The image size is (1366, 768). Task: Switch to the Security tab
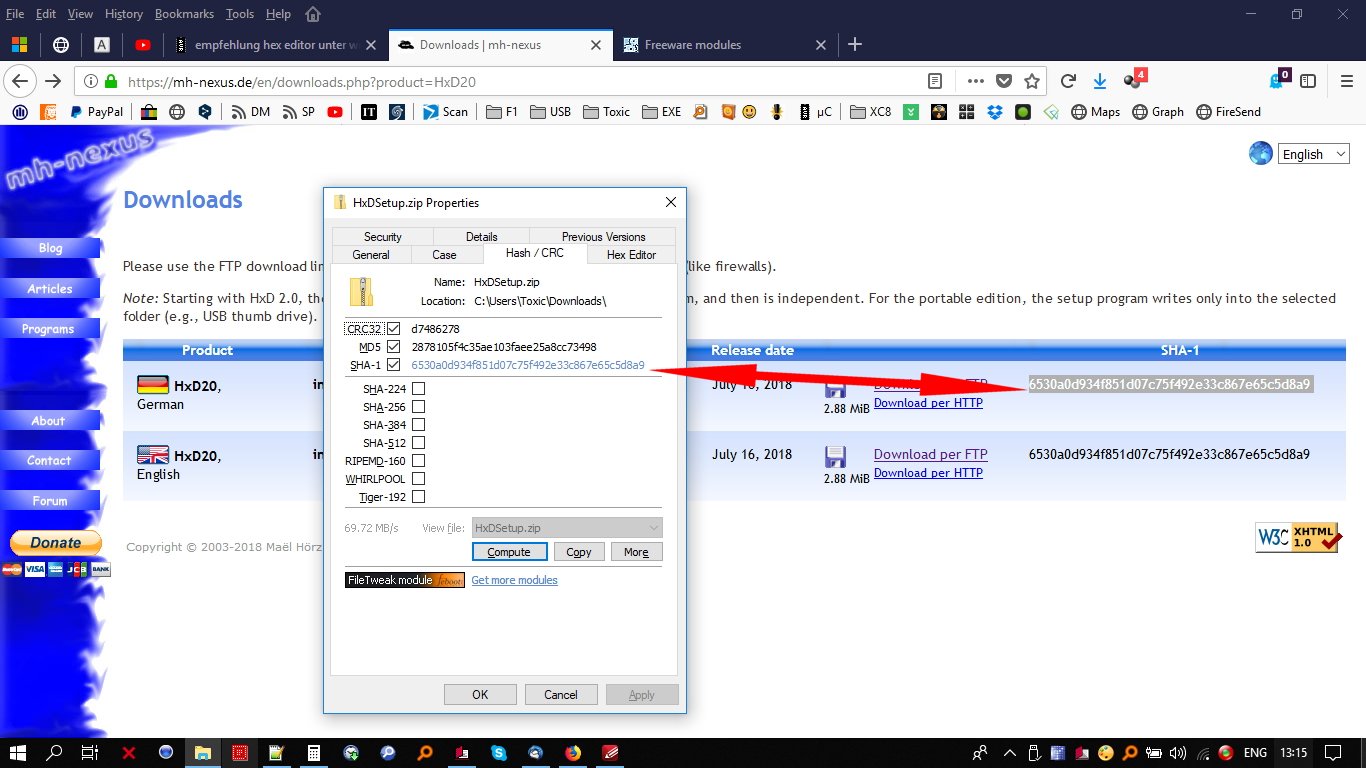pos(383,237)
